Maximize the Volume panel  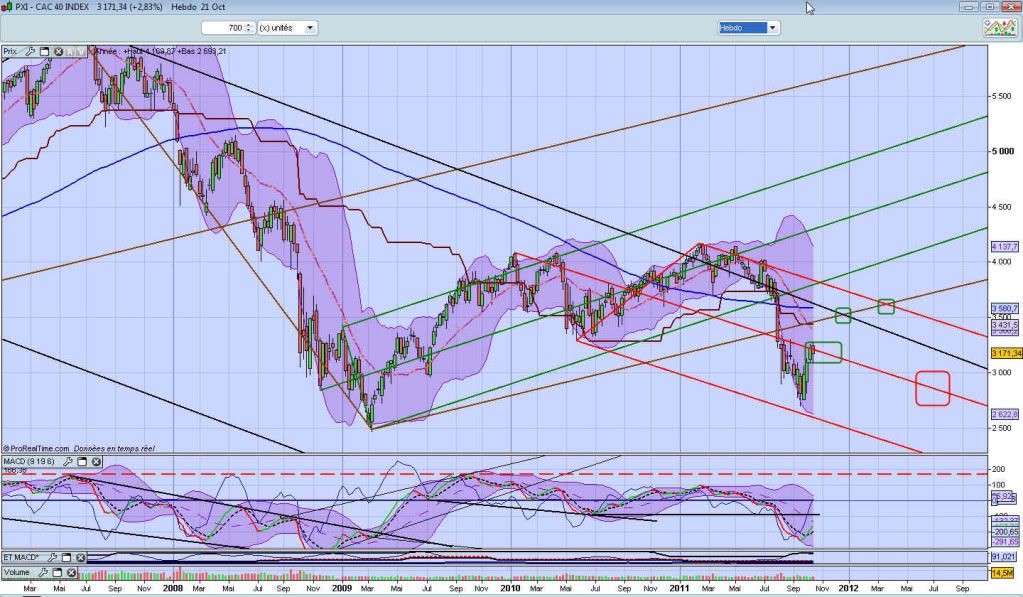[x=55, y=572]
